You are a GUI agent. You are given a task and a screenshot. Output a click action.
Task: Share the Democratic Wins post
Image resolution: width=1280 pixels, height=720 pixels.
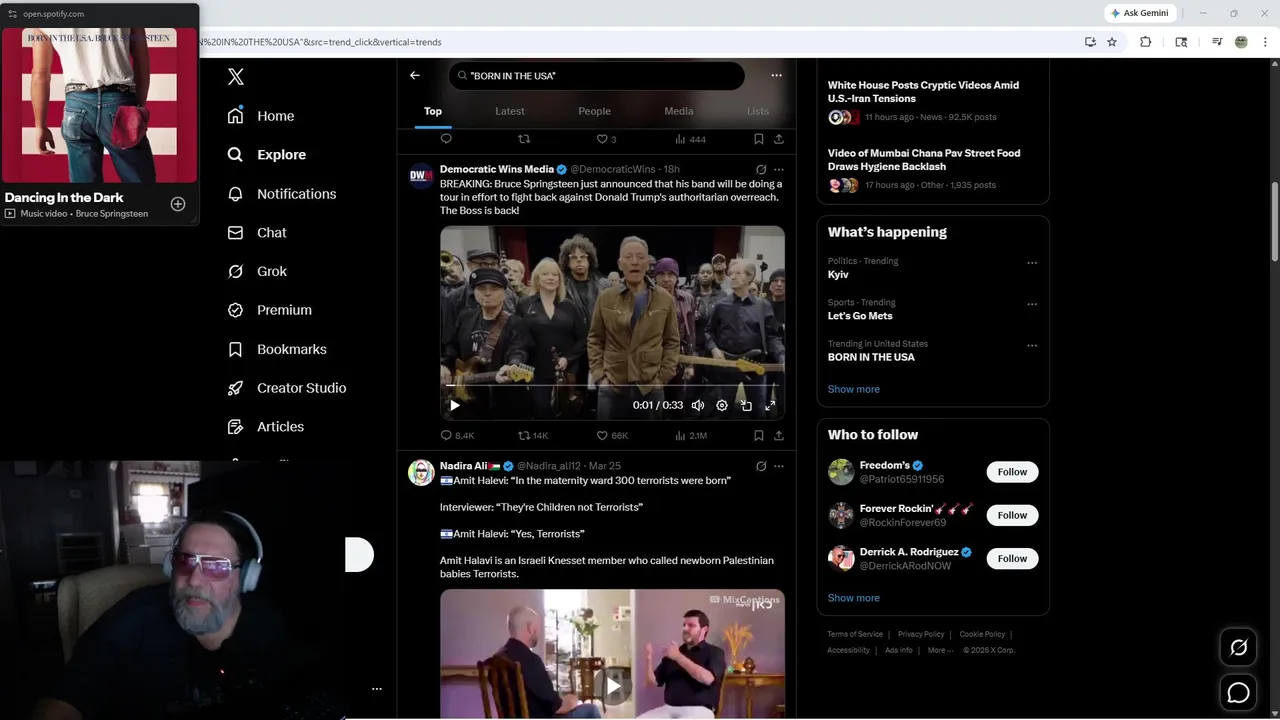click(779, 436)
